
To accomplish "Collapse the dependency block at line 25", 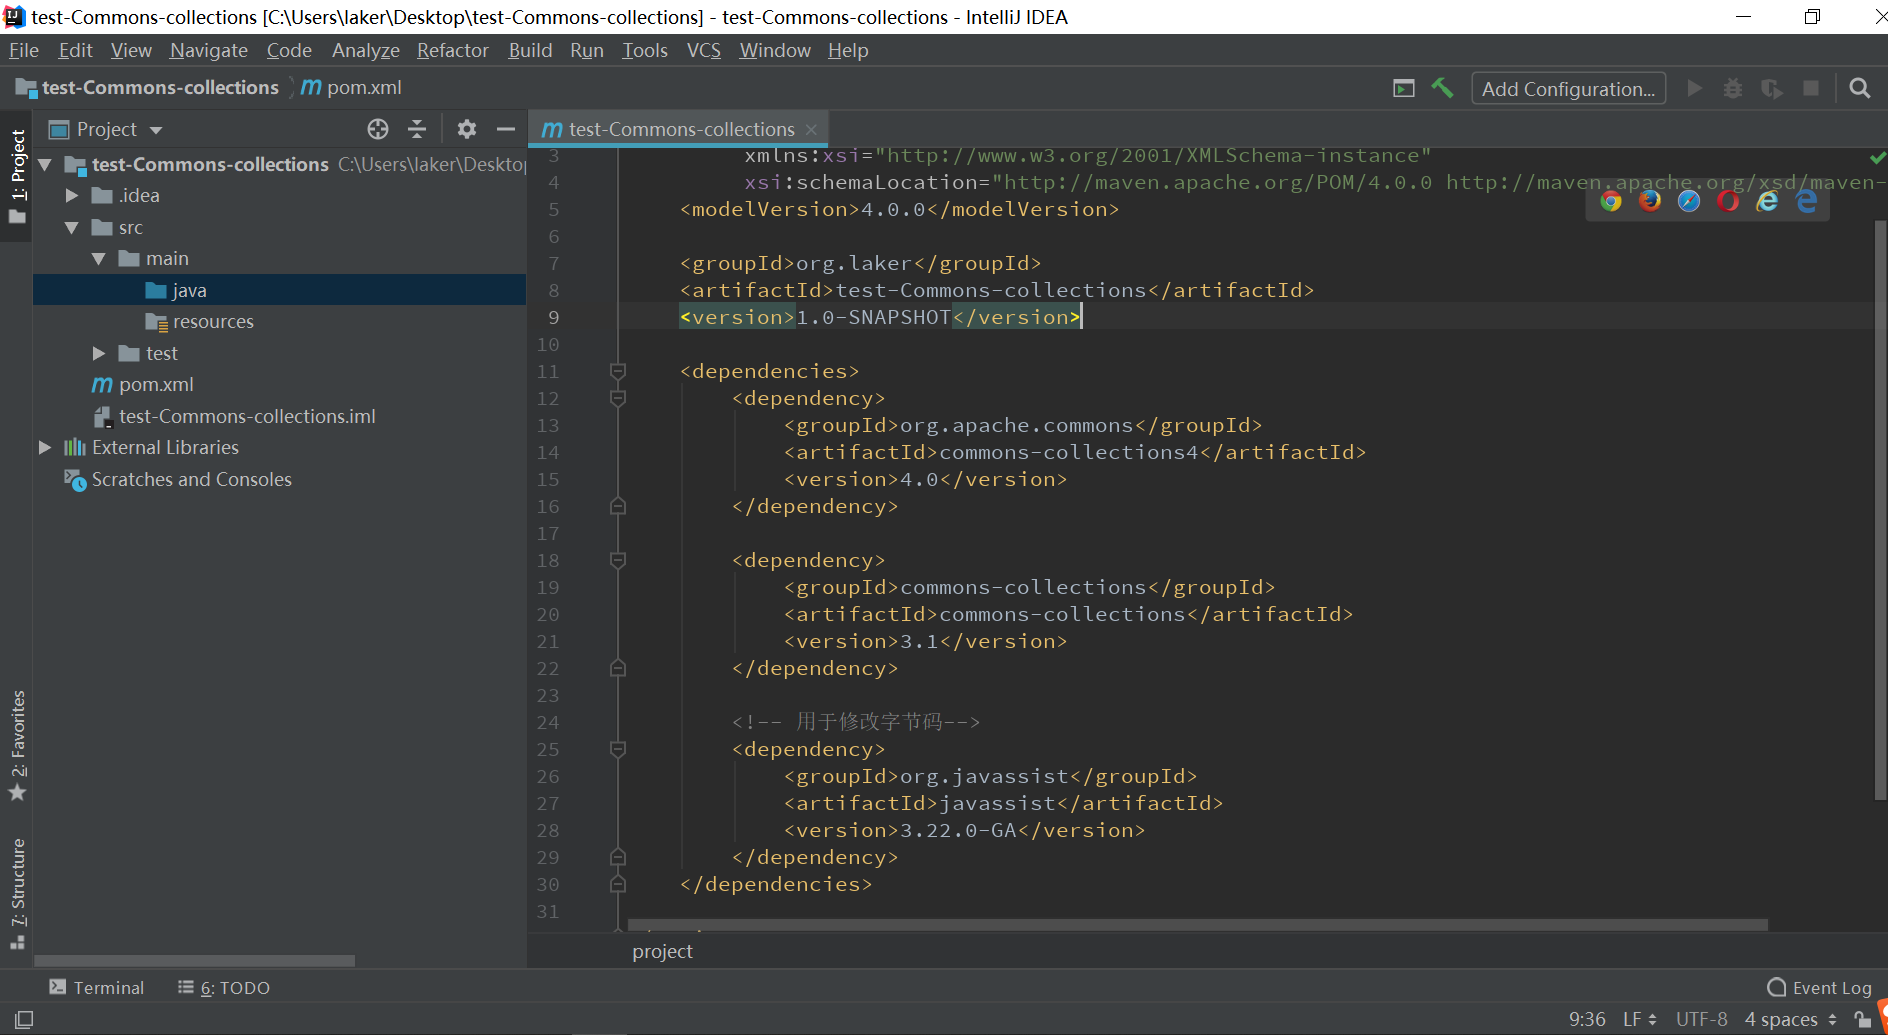I will 618,749.
